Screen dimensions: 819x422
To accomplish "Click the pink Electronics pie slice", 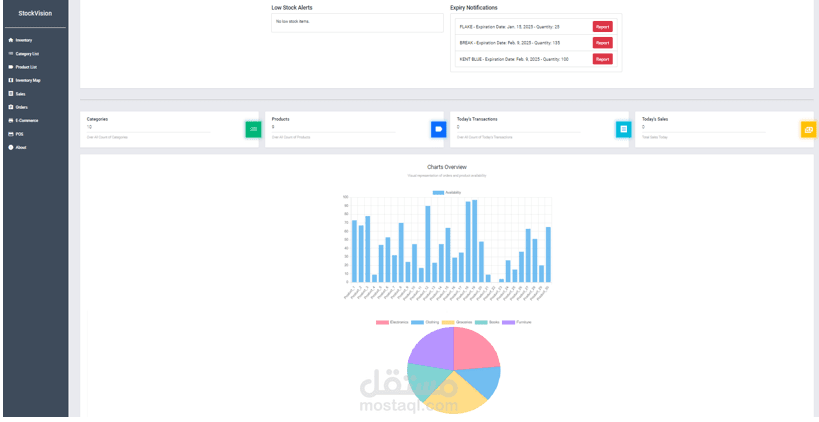I will coord(475,350).
